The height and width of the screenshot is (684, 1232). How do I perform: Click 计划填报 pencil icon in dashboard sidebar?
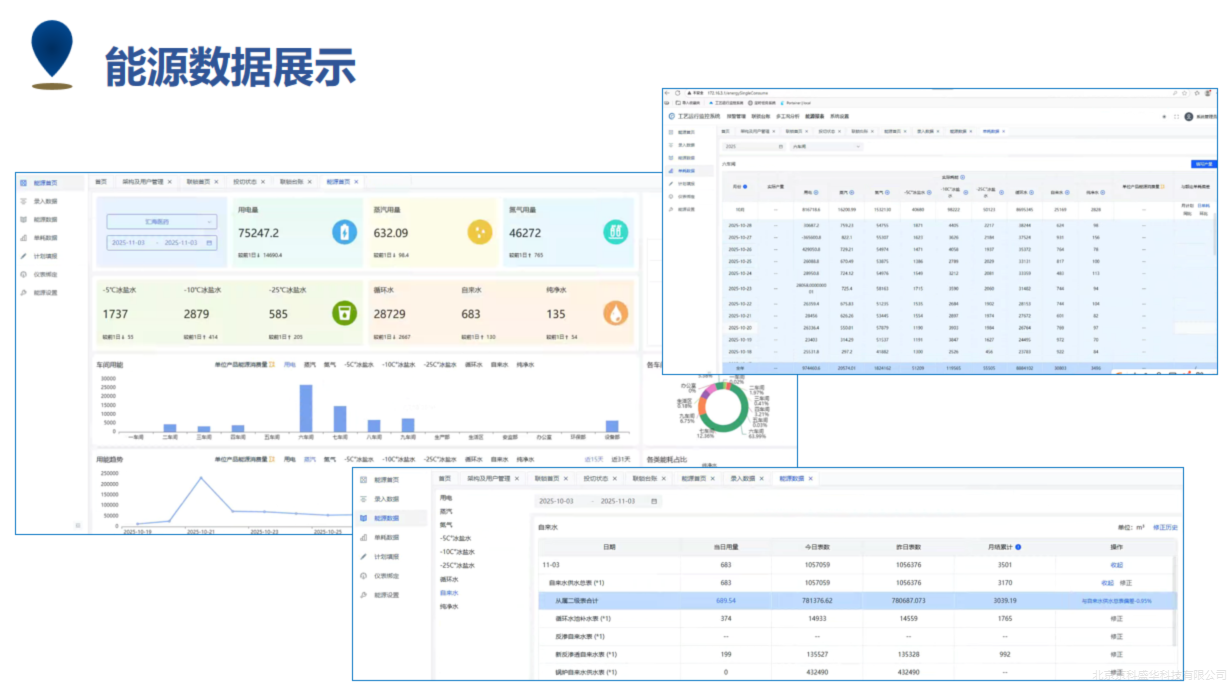24,256
